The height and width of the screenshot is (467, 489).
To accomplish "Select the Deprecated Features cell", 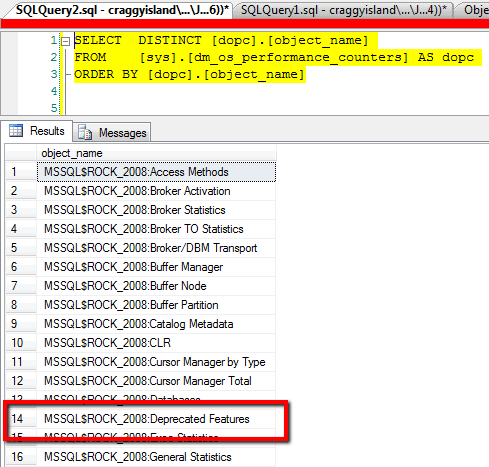I will click(156, 419).
